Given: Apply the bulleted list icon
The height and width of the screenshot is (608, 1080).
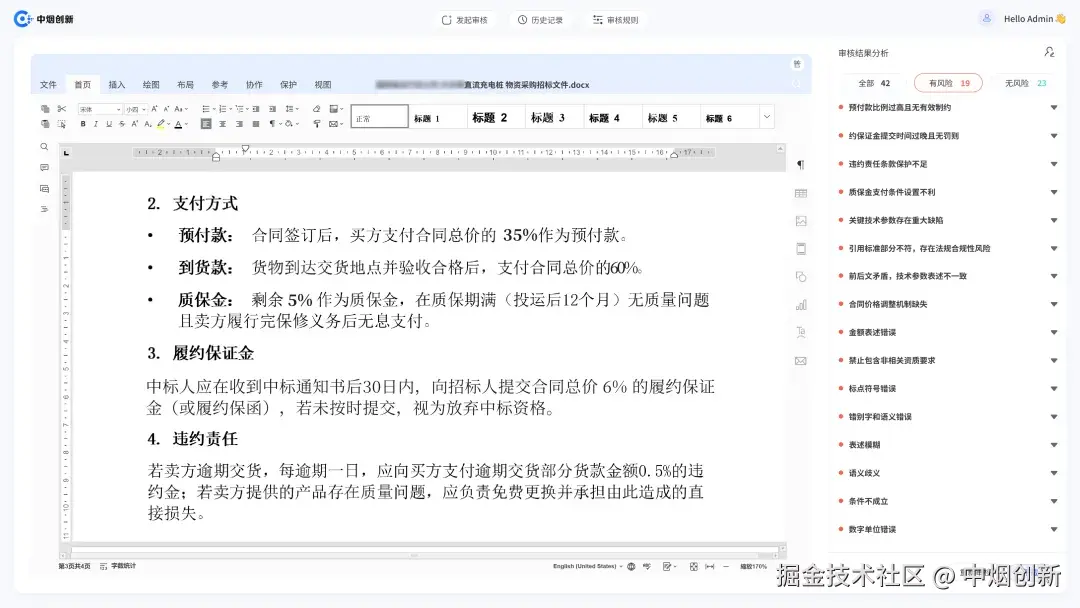Looking at the screenshot, I should pos(207,108).
